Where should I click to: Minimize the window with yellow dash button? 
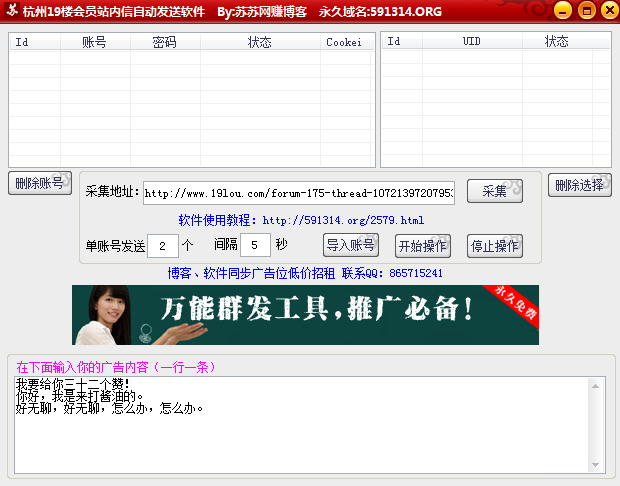click(x=563, y=11)
